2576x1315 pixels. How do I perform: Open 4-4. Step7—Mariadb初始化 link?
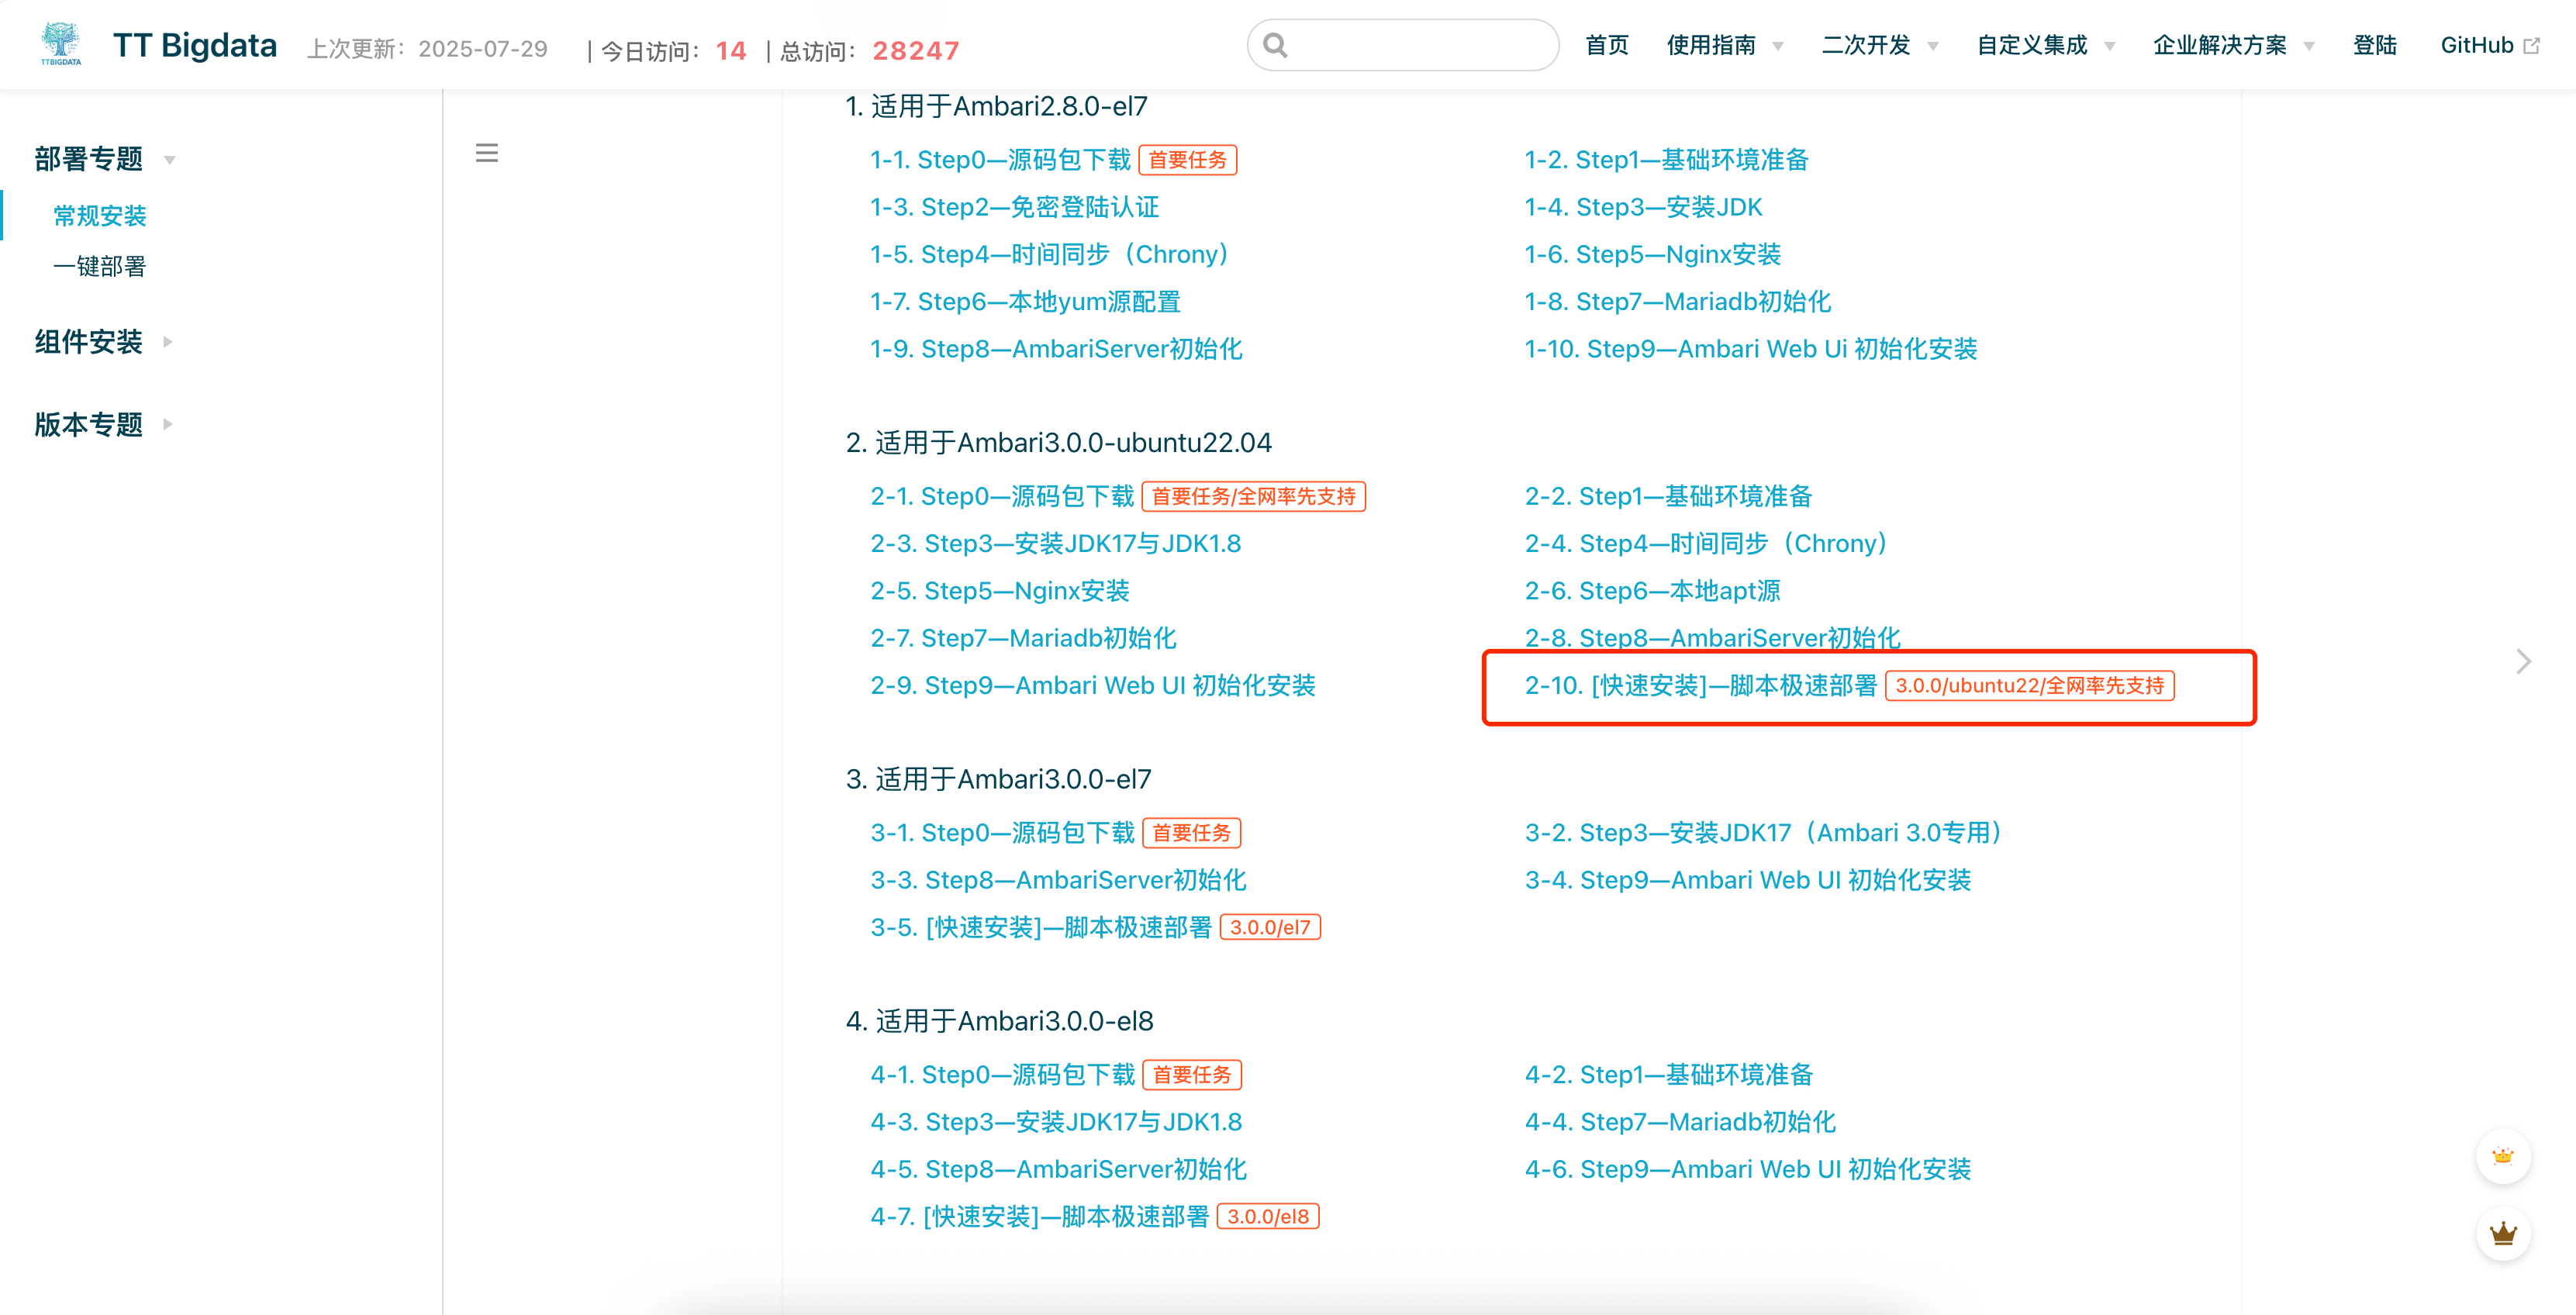click(1680, 1122)
